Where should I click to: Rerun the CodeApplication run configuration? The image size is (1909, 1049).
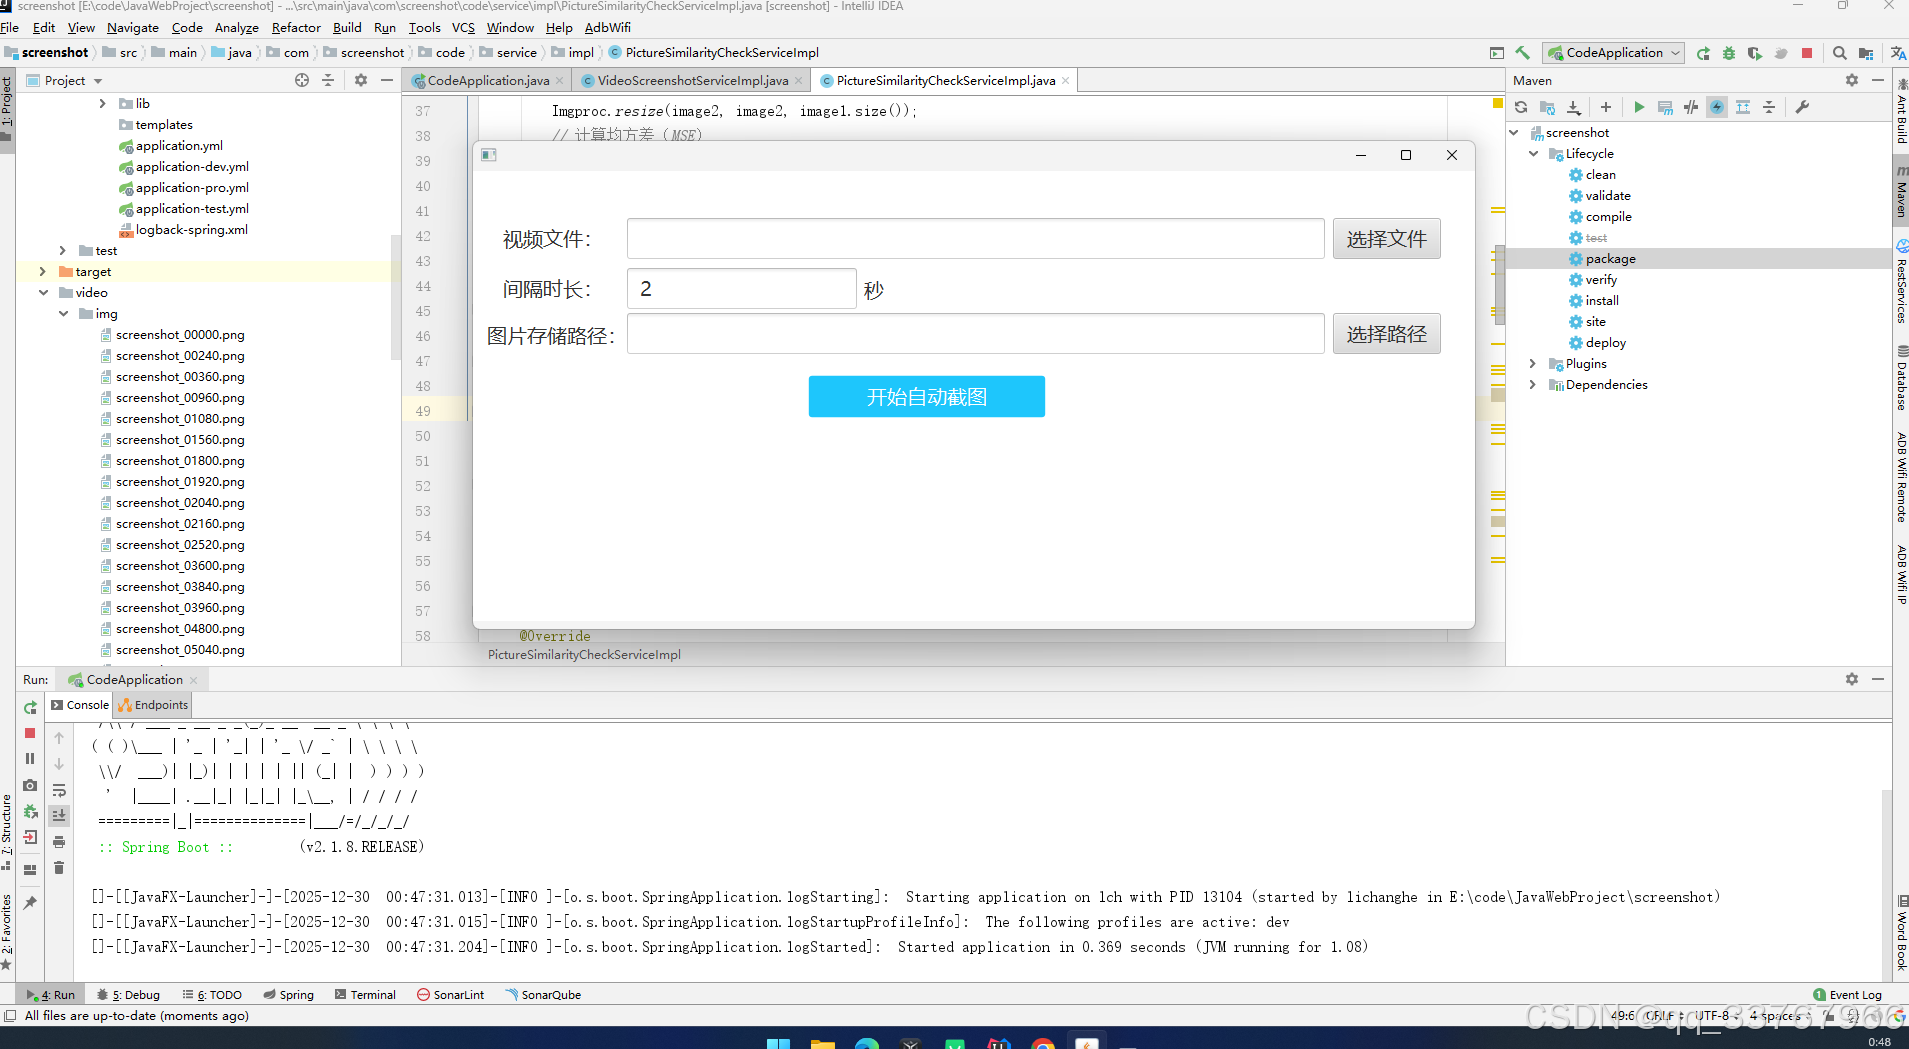pyautogui.click(x=29, y=707)
